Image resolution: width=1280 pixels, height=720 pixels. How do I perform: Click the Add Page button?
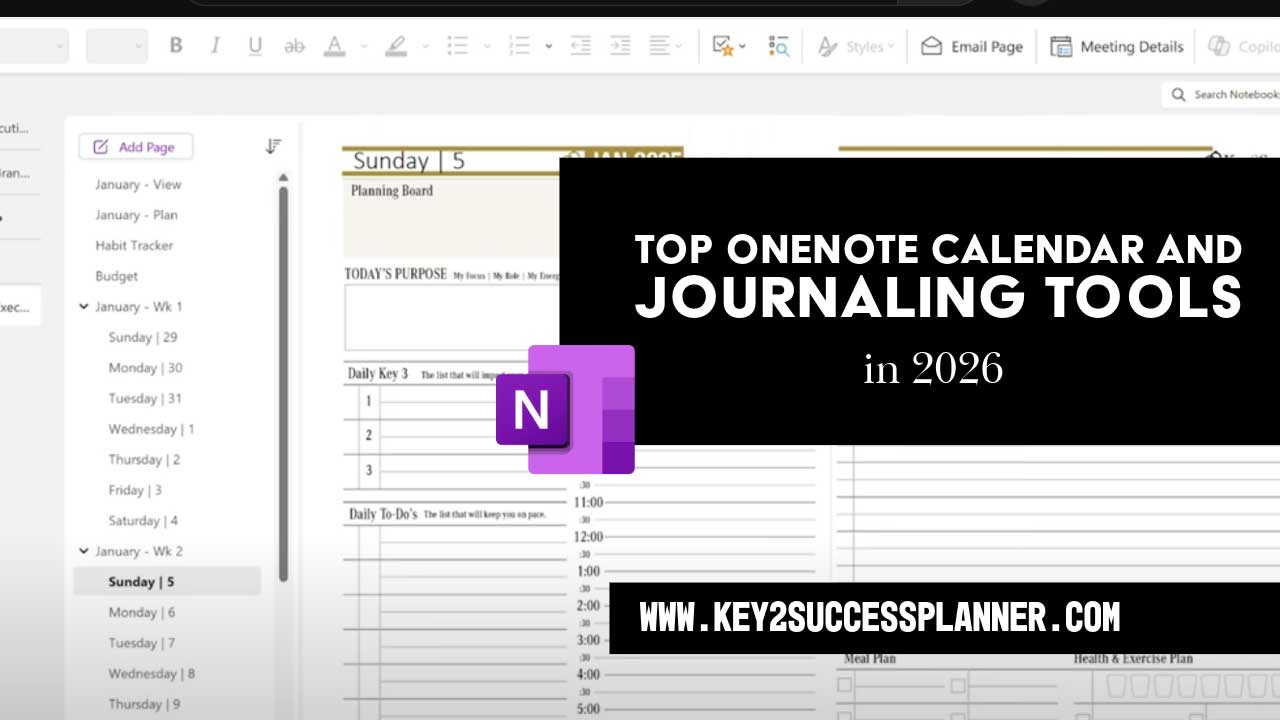(x=136, y=147)
